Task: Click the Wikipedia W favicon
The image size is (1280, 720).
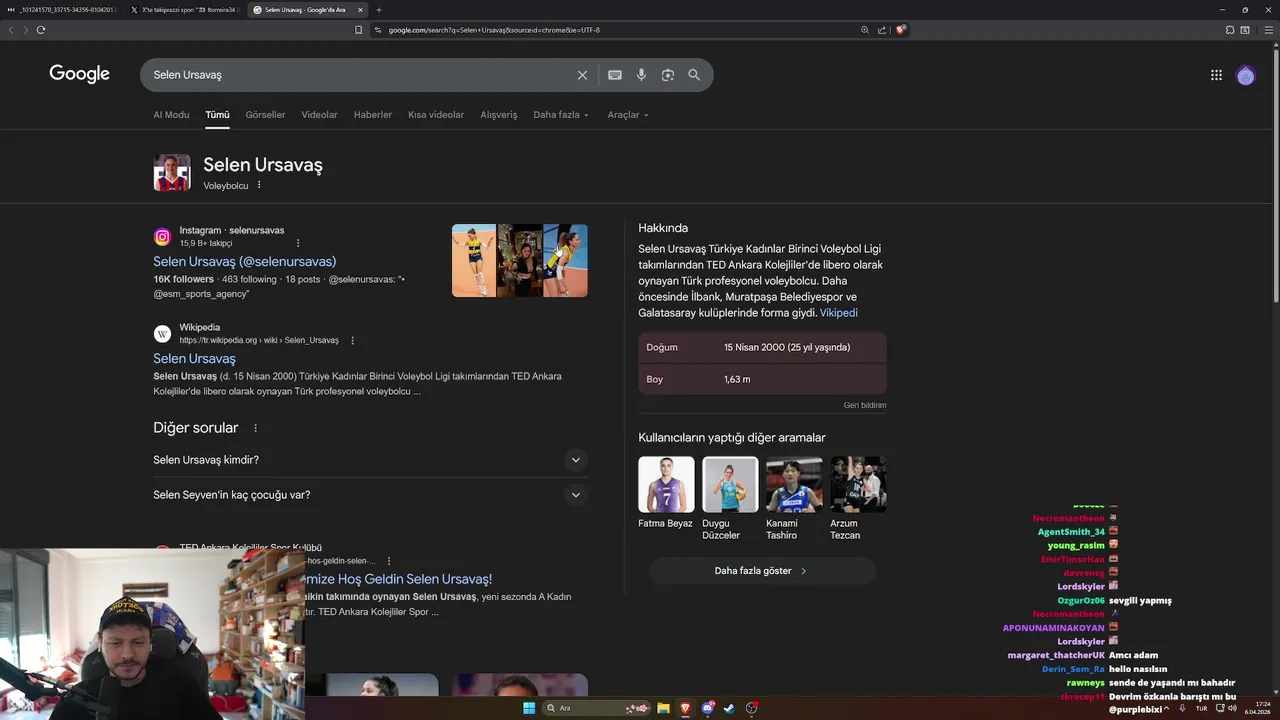Action: click(x=162, y=334)
